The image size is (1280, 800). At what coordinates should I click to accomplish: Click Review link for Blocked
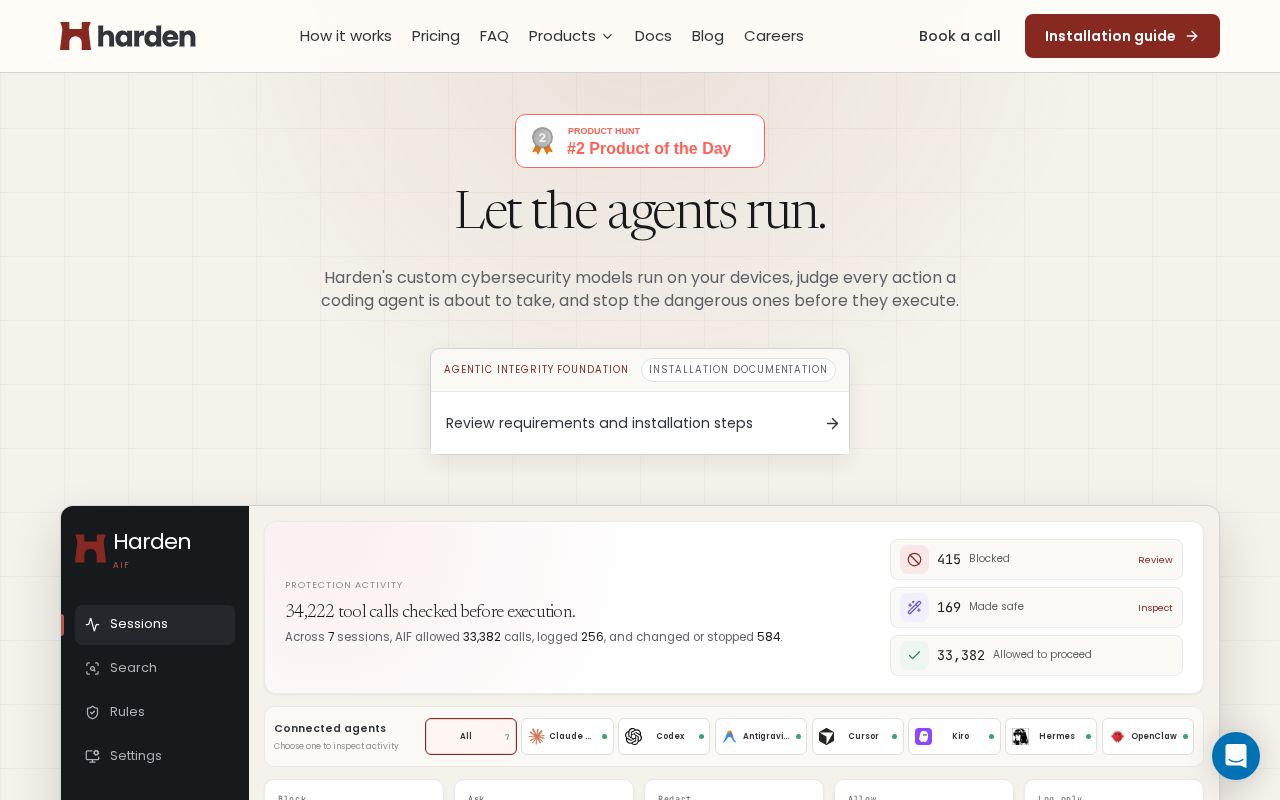point(1155,560)
